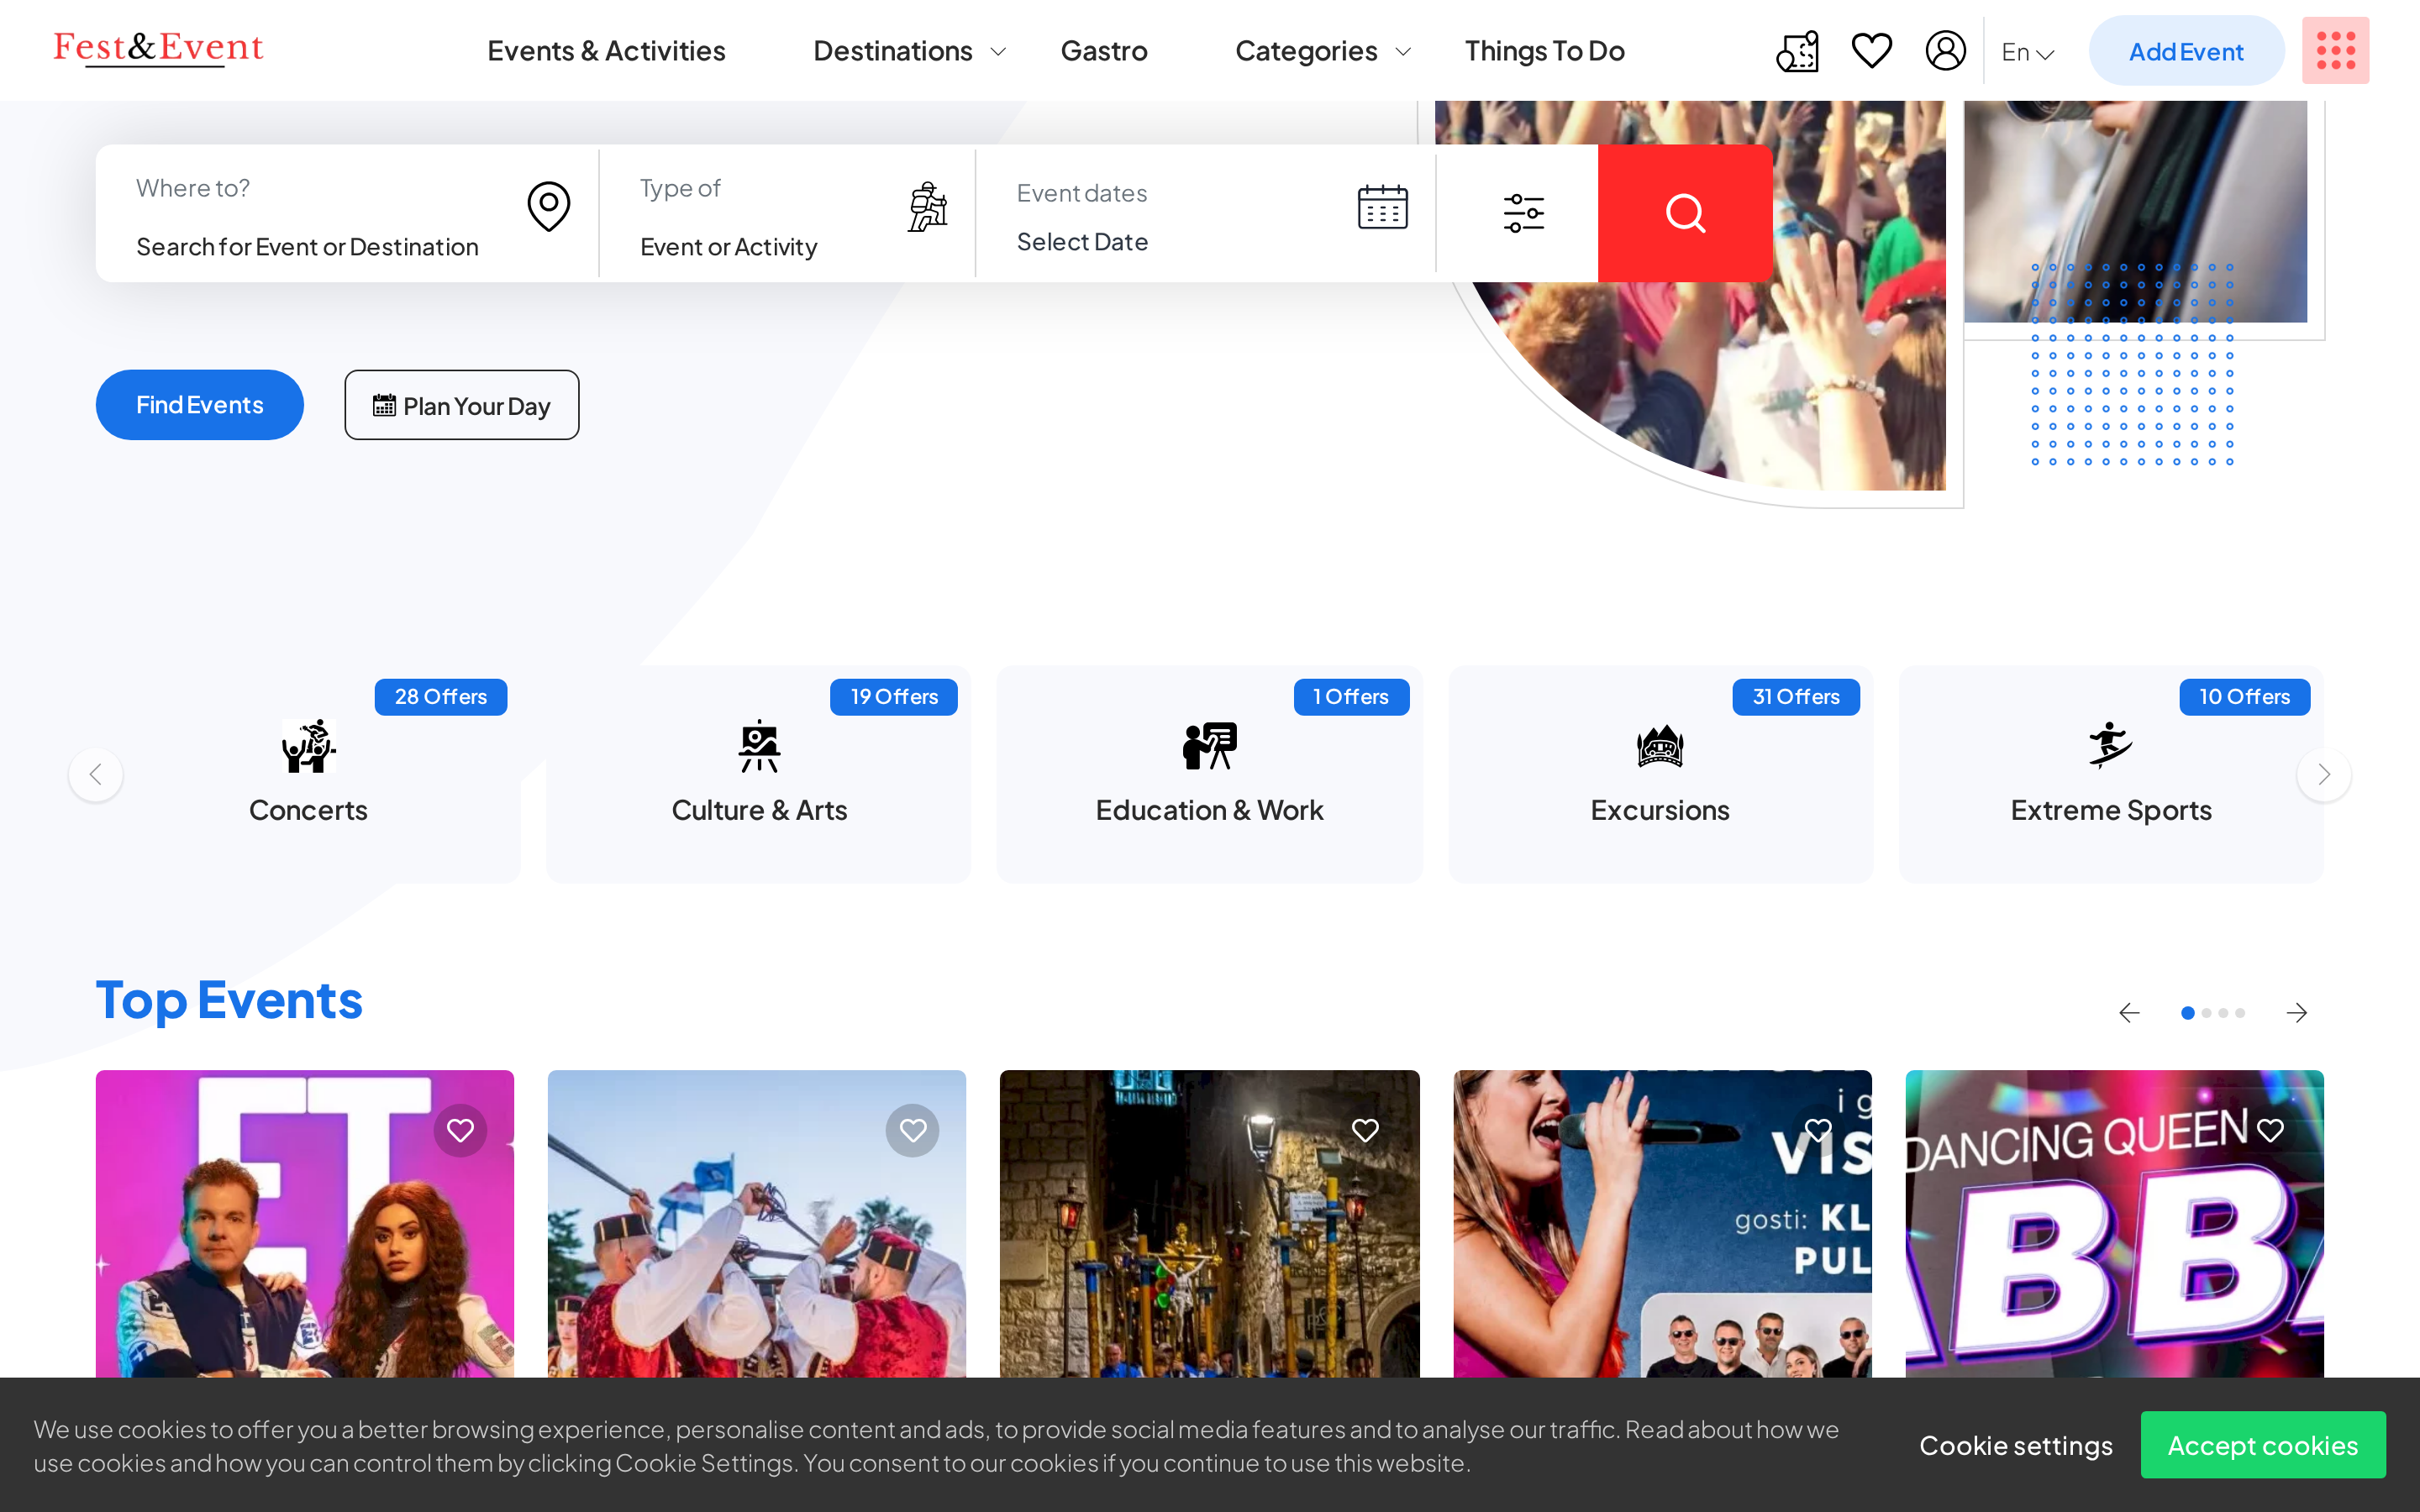Screen dimensions: 2420x1512
Task: Open the user account profile icon
Action: pyautogui.click(x=1945, y=50)
